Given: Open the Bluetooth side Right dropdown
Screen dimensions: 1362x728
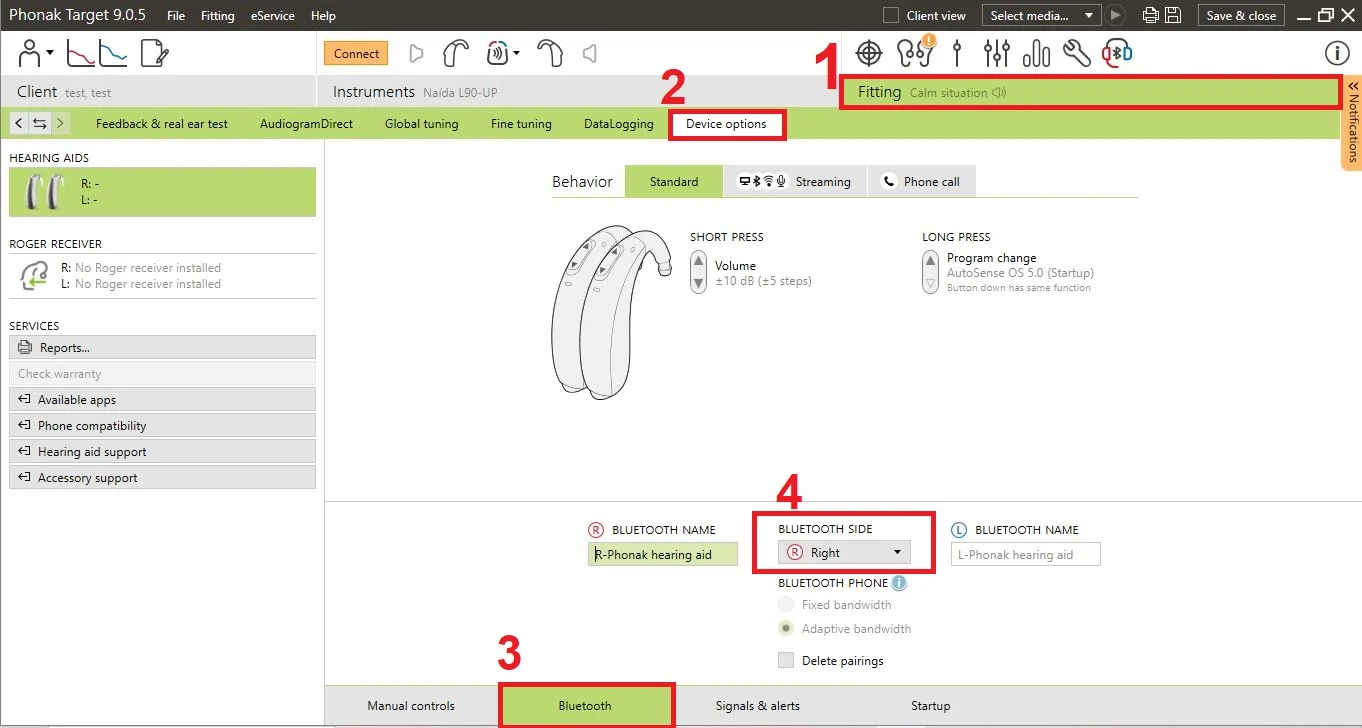Looking at the screenshot, I should (844, 552).
